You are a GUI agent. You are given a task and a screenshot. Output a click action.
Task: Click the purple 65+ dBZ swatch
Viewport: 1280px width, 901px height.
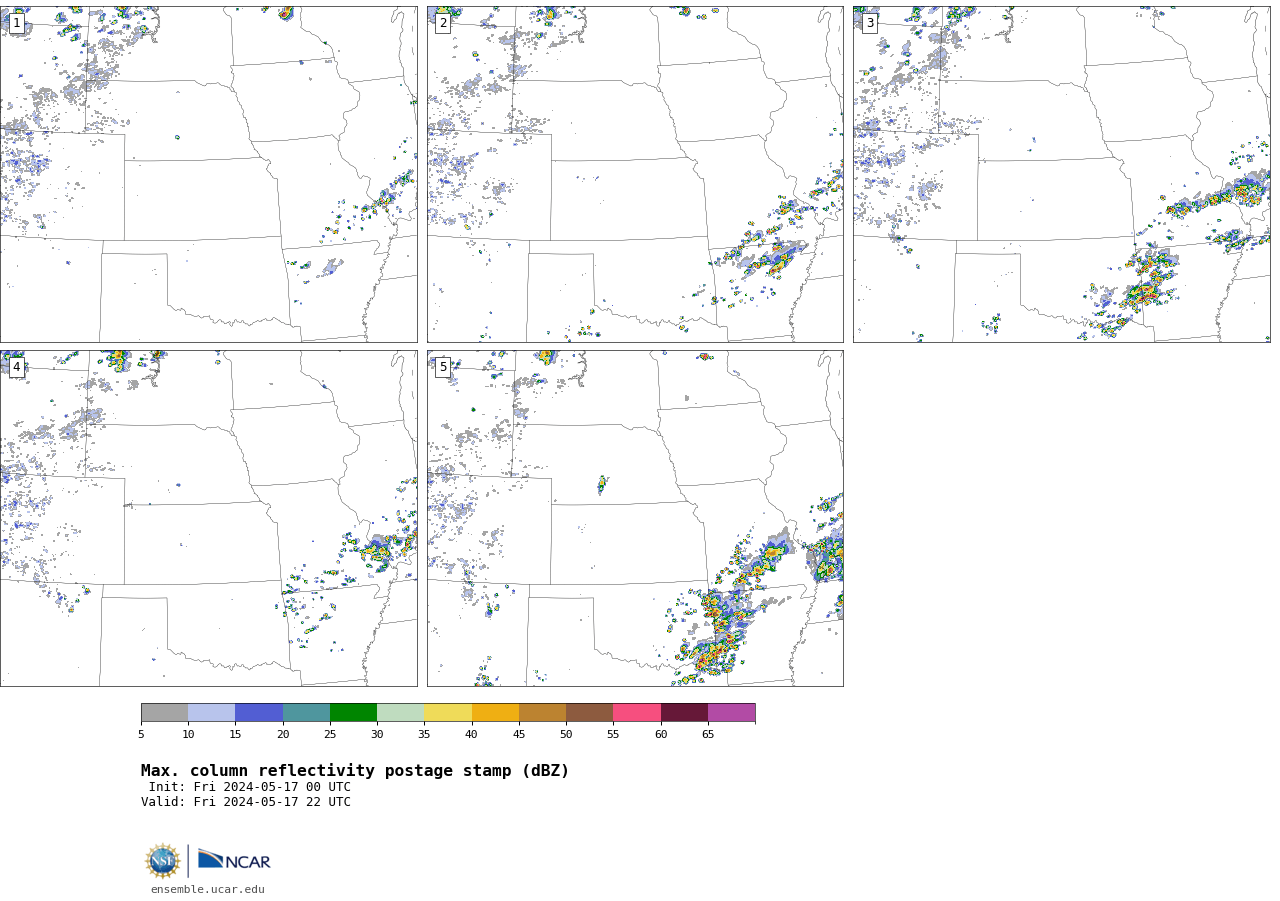[x=732, y=713]
